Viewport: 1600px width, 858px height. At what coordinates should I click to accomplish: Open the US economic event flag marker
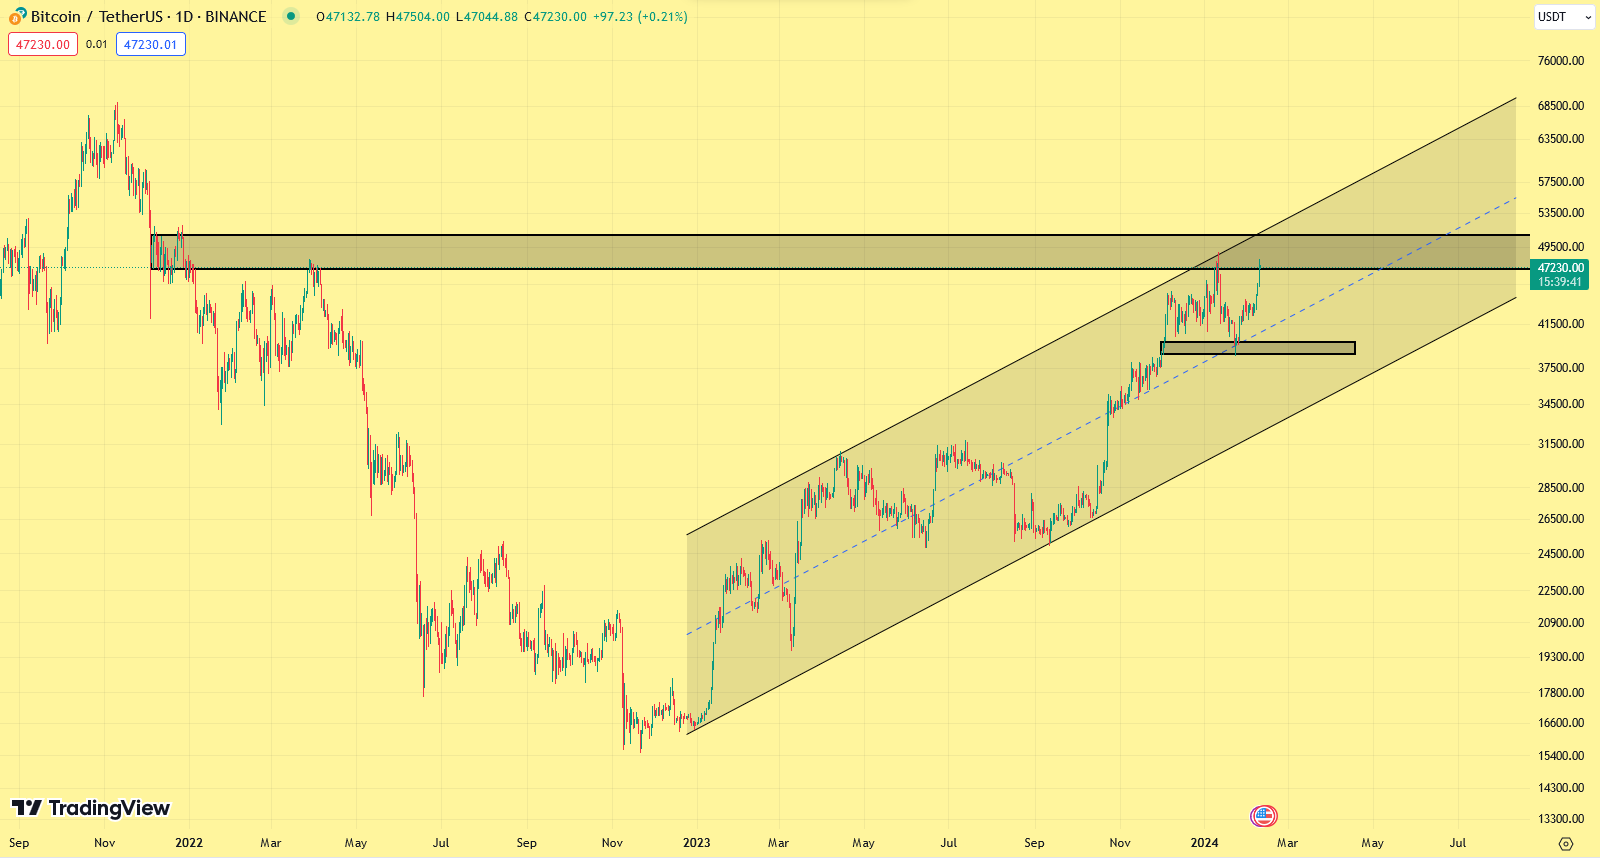(x=1263, y=816)
